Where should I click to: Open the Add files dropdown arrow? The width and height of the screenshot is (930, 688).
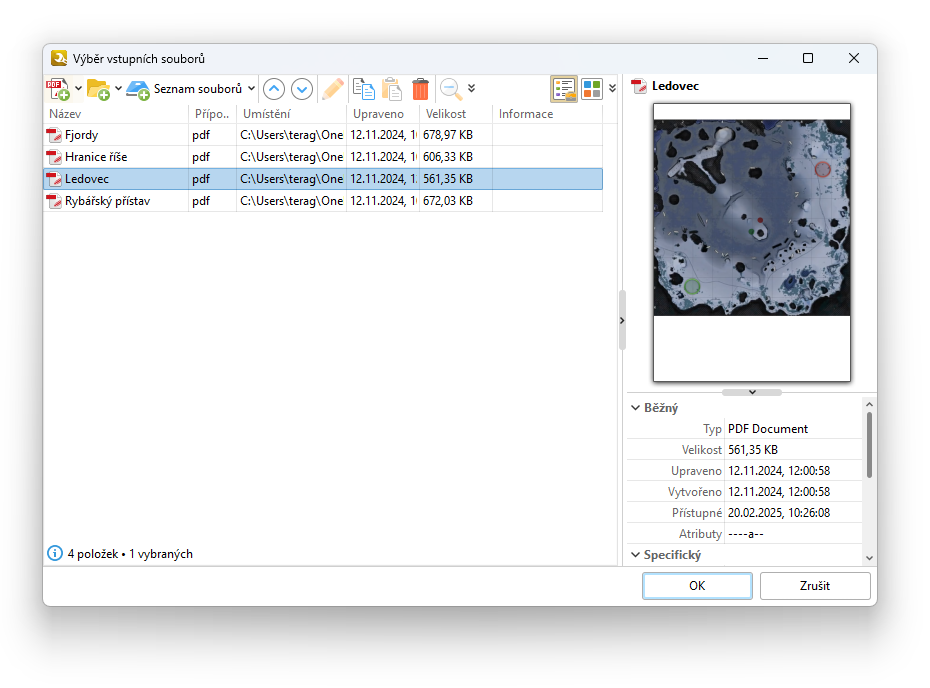[78, 88]
